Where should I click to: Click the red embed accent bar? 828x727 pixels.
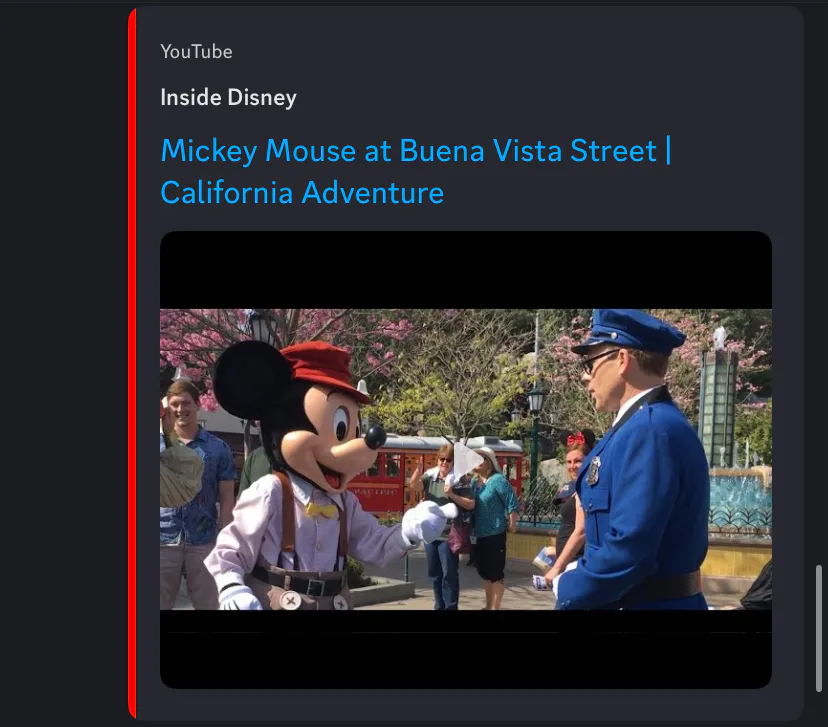pyautogui.click(x=132, y=363)
